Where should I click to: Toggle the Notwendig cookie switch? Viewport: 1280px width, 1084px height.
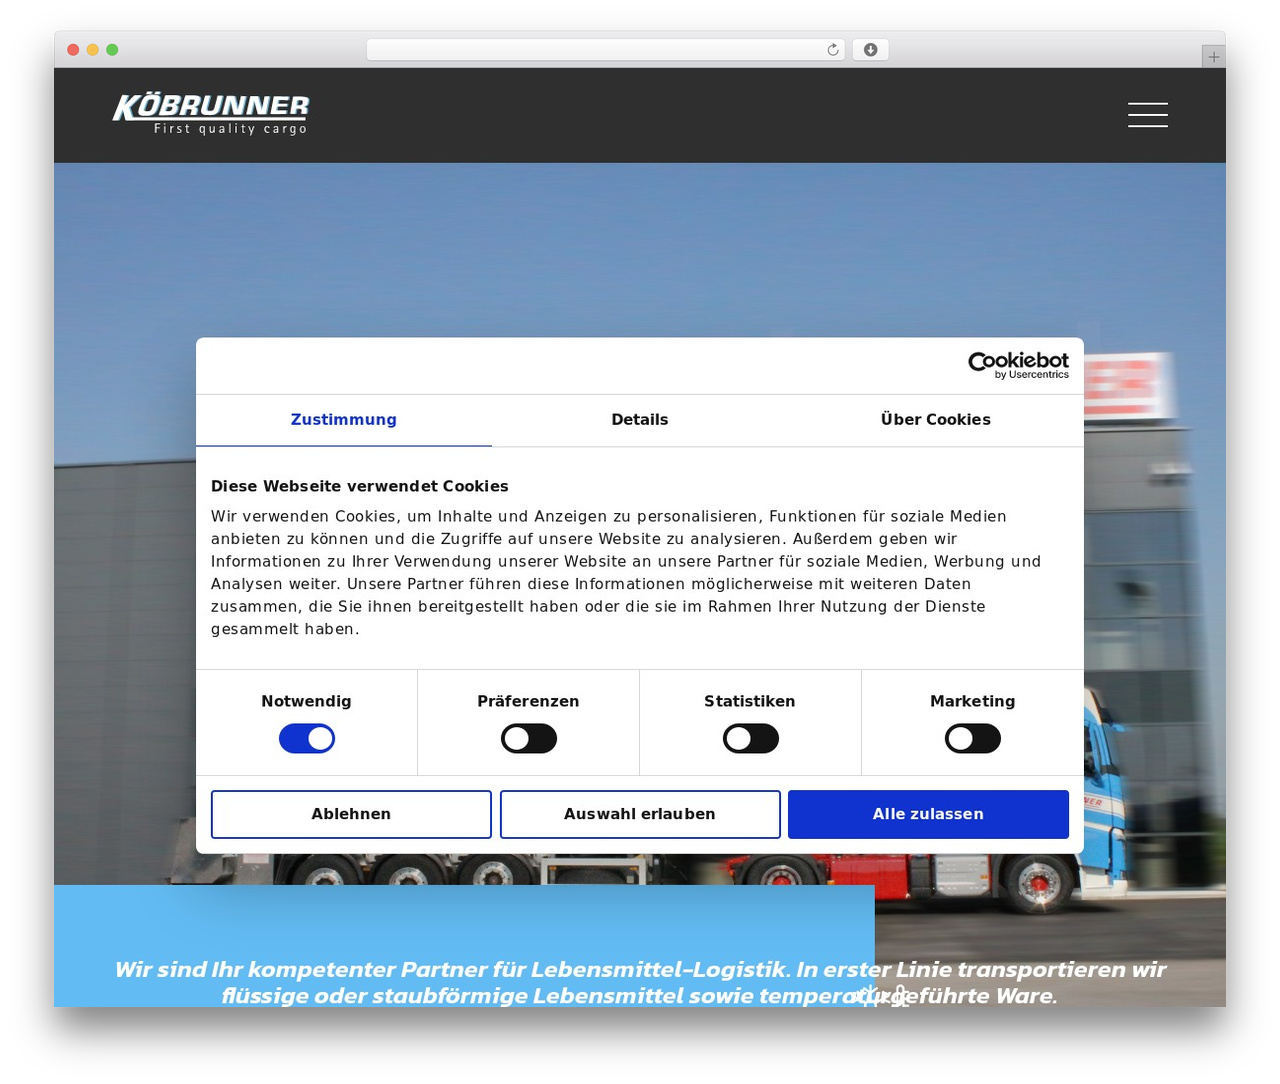click(307, 739)
